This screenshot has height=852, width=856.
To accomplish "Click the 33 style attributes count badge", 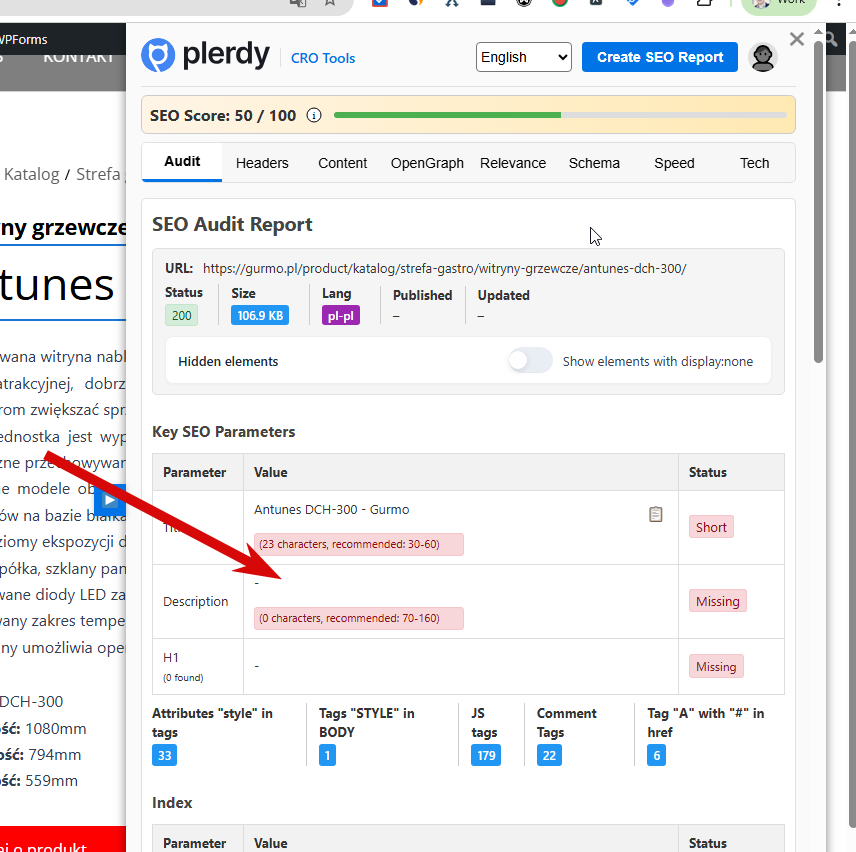I will (x=164, y=755).
